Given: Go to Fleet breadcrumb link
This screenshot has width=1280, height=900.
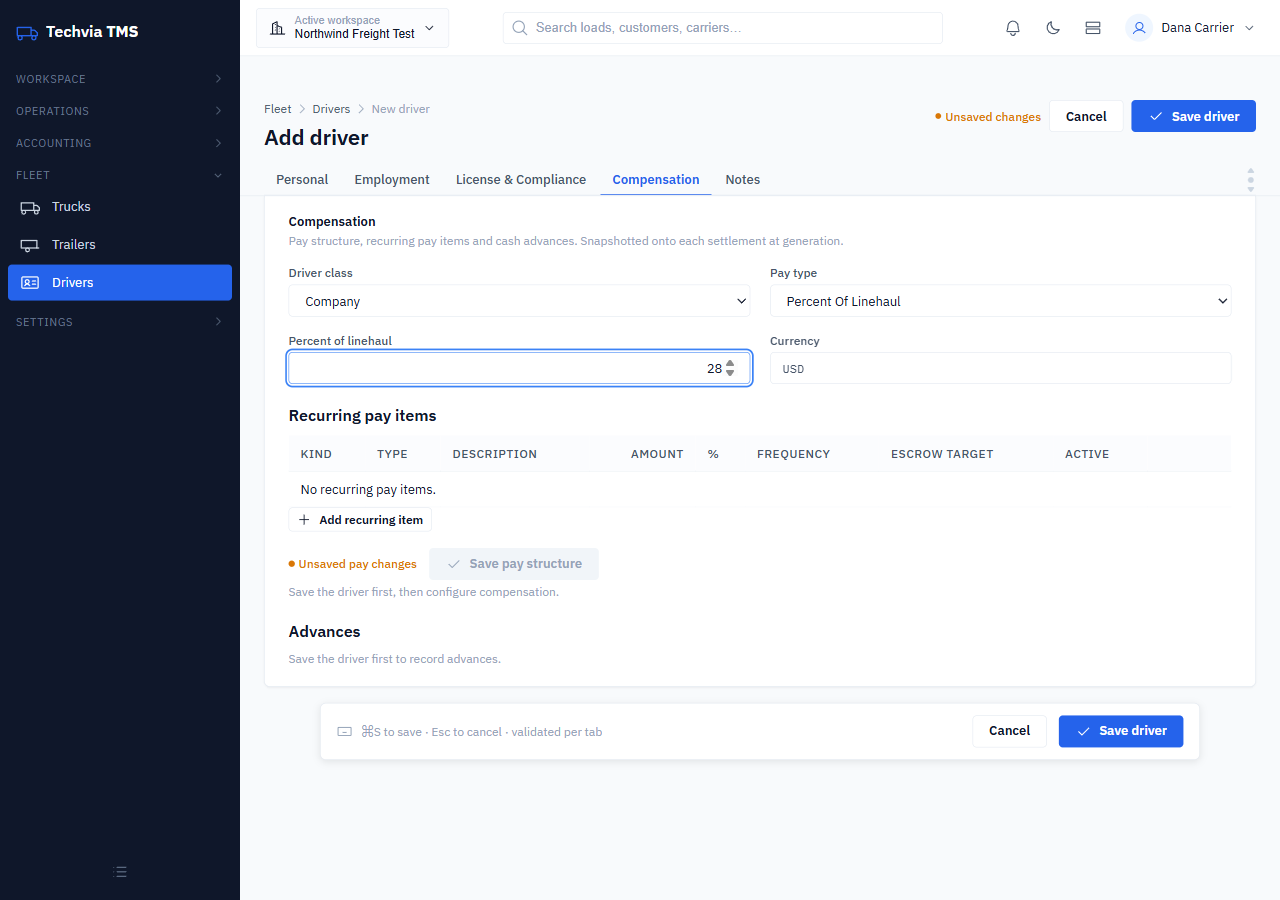Looking at the screenshot, I should tap(278, 109).
